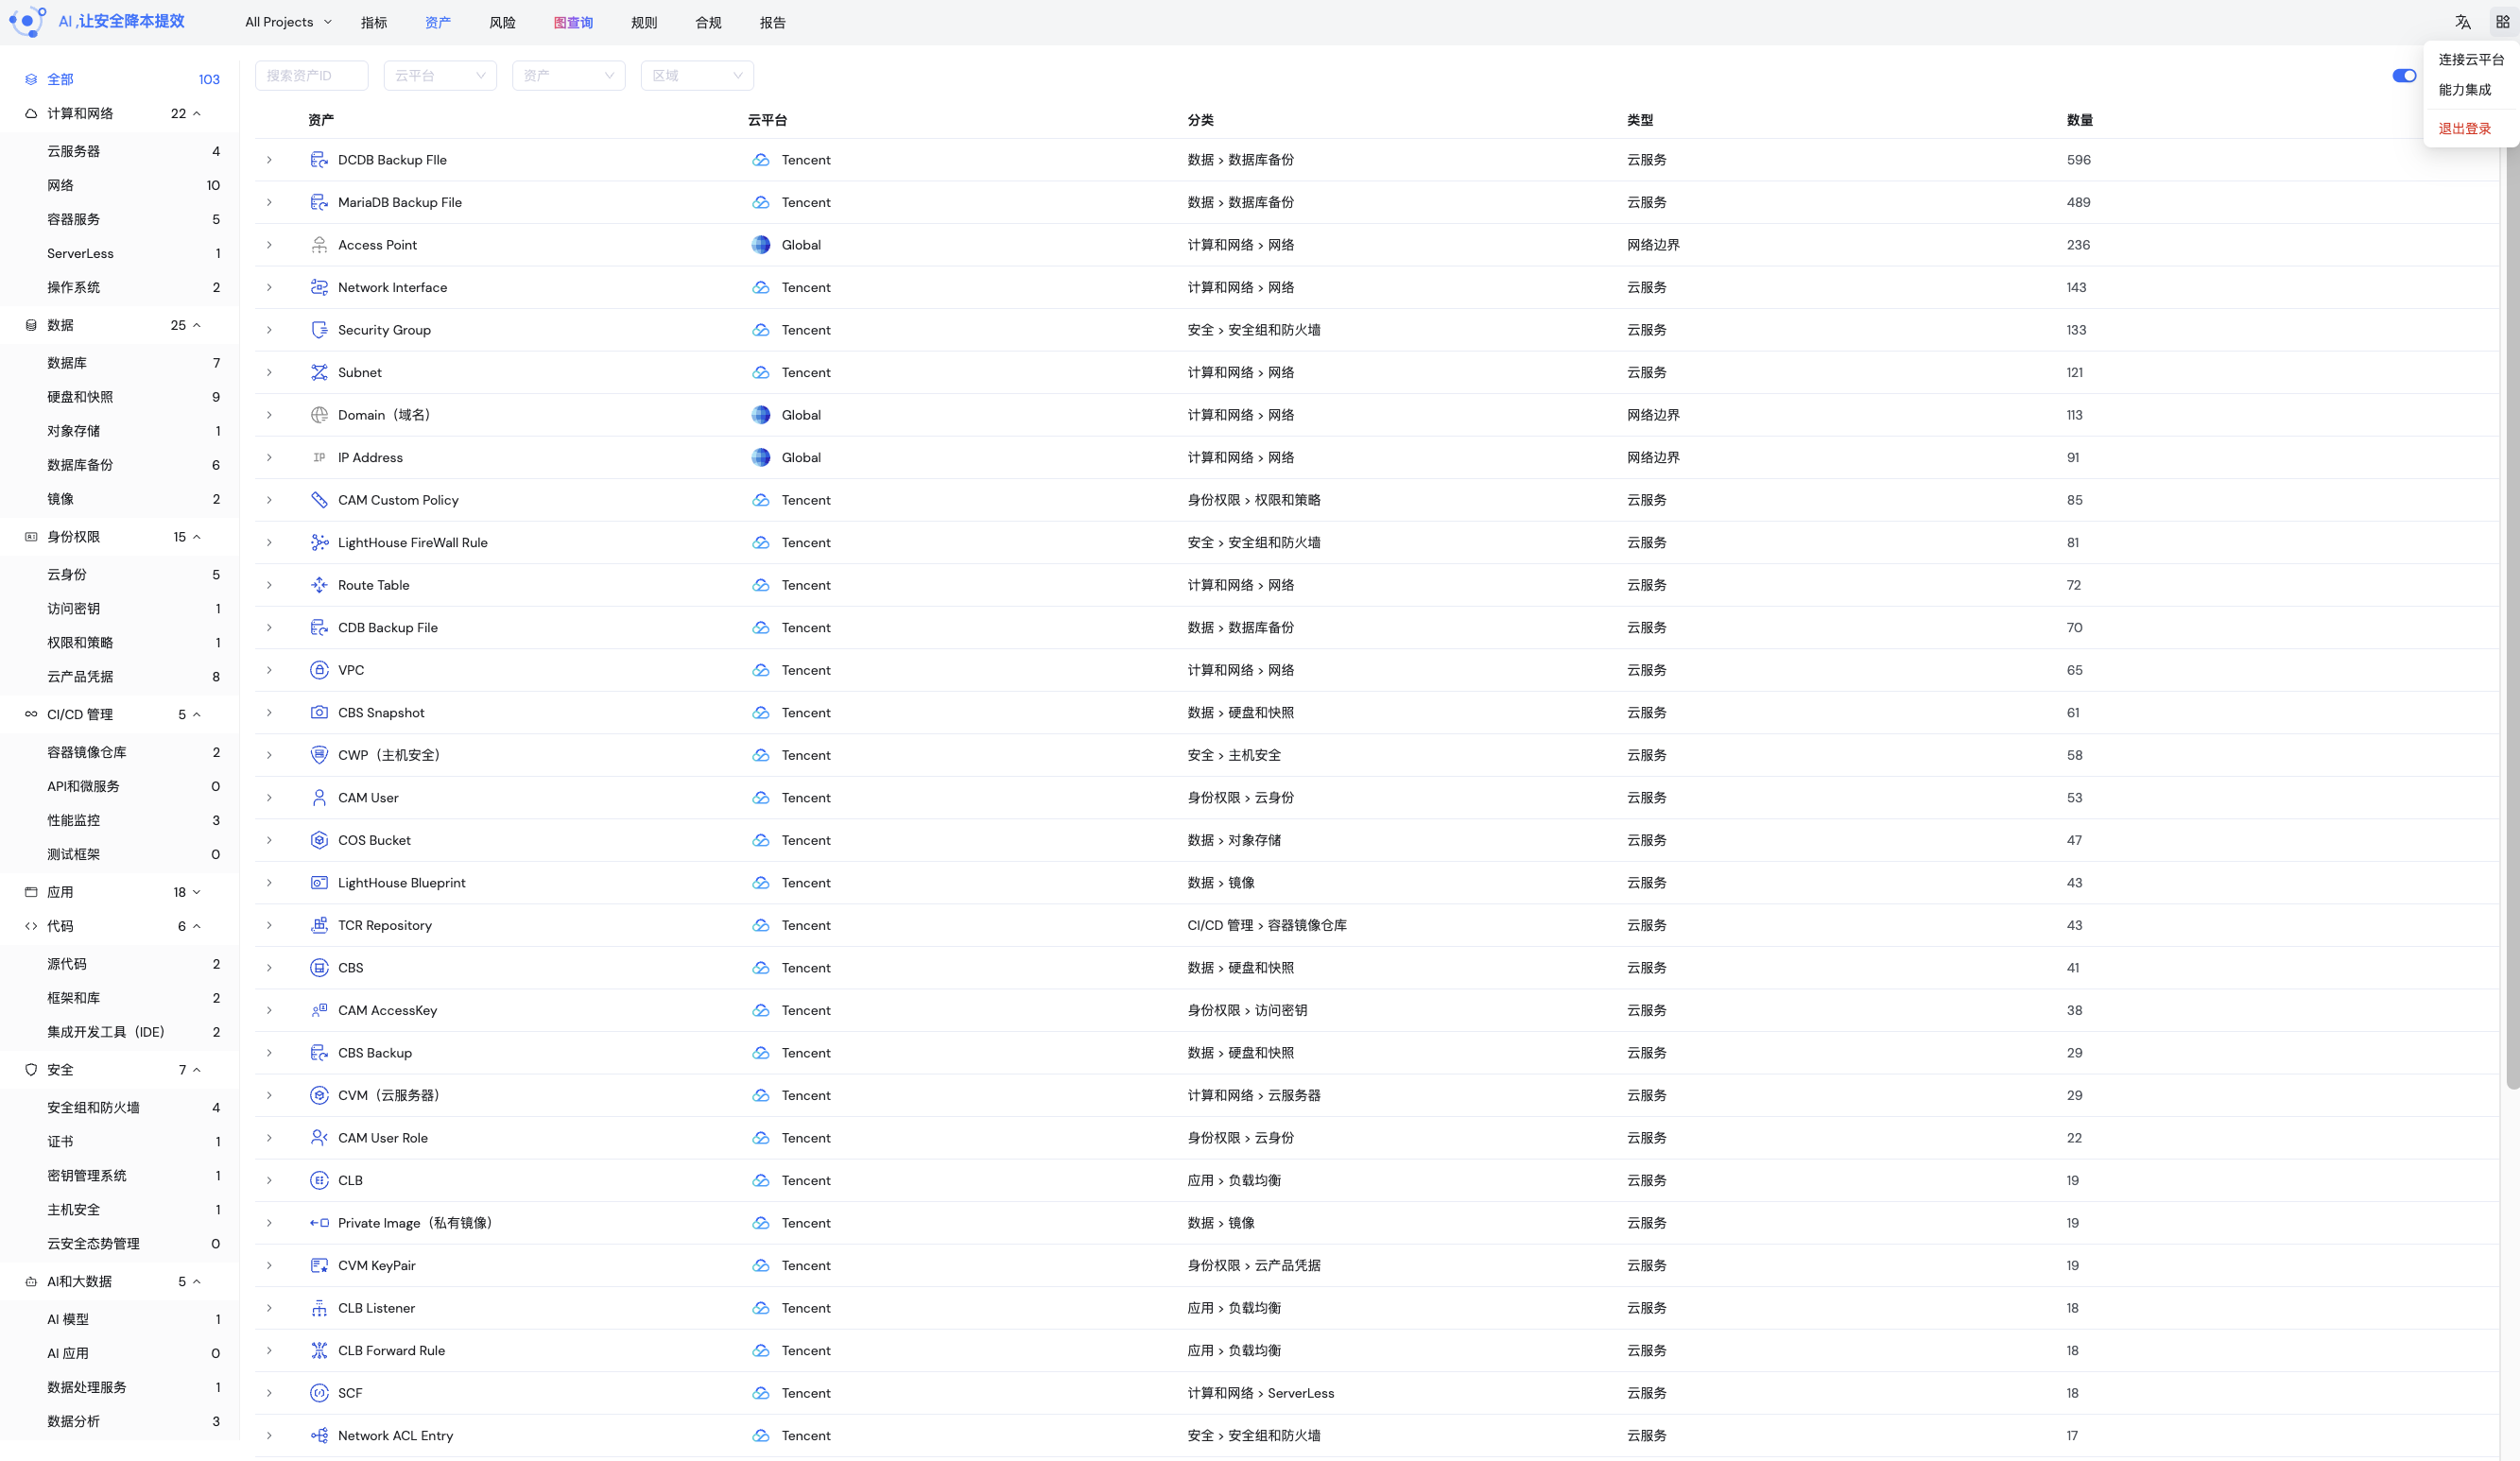This screenshot has height=1461, width=2520.
Task: Focus the 搜索资产ID search field
Action: click(311, 76)
